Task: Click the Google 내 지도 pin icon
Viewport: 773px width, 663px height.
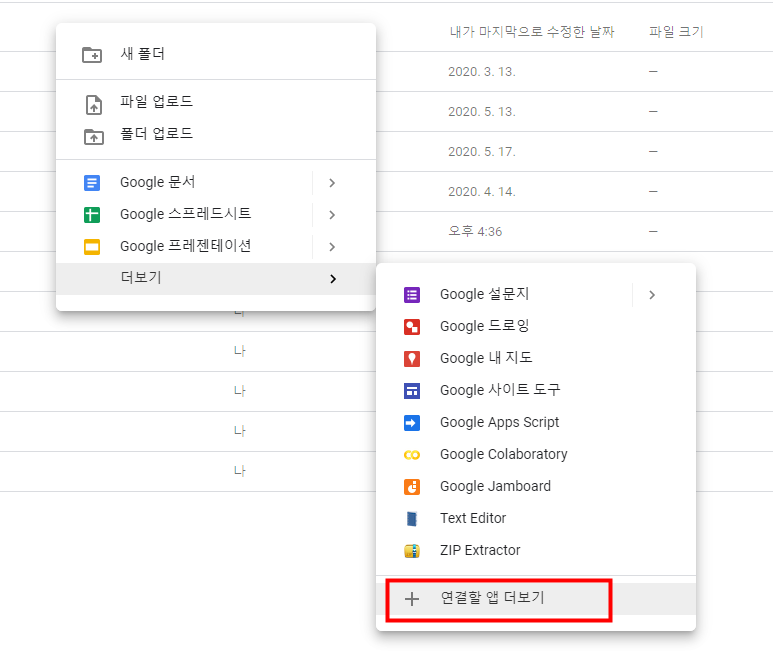Action: pyautogui.click(x=412, y=359)
